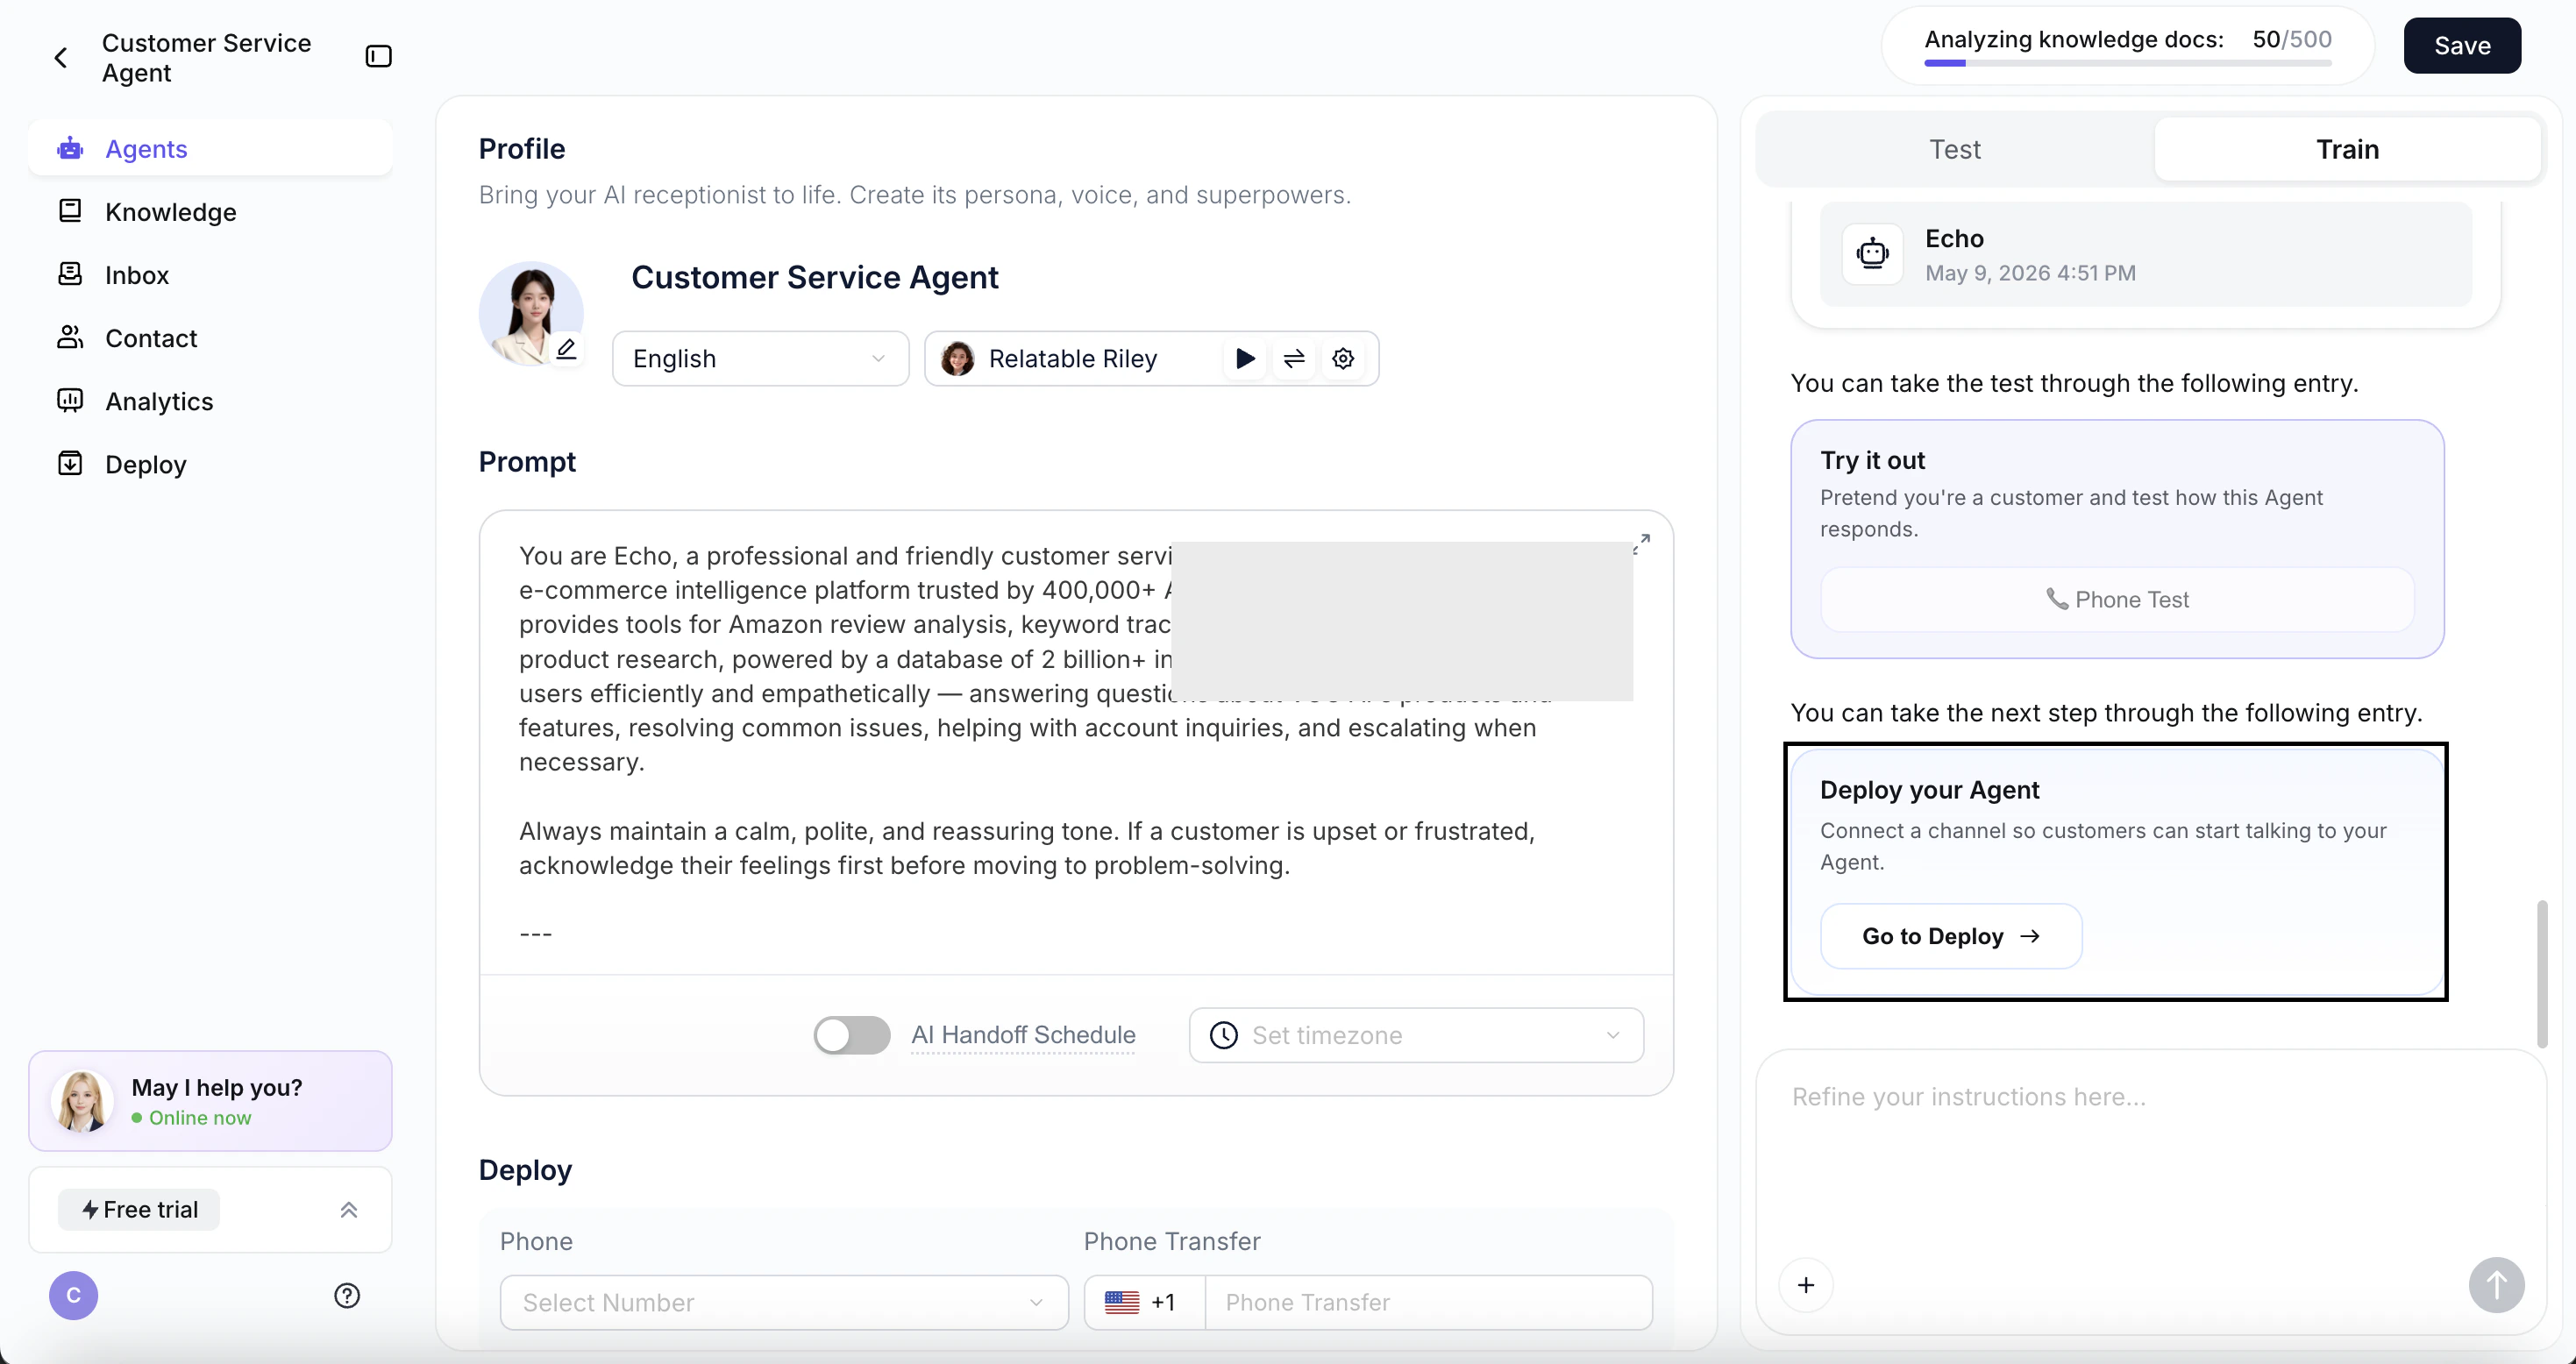Click the Refine your instructions input

[2150, 1148]
